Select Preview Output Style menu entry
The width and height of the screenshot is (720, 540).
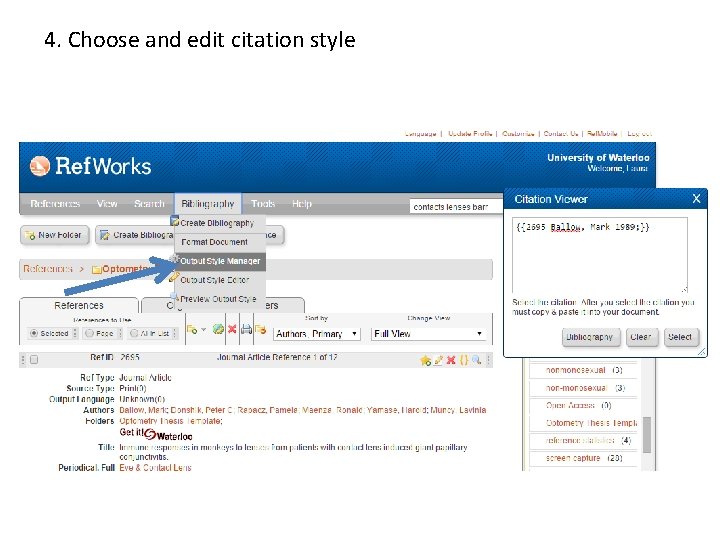tap(218, 299)
